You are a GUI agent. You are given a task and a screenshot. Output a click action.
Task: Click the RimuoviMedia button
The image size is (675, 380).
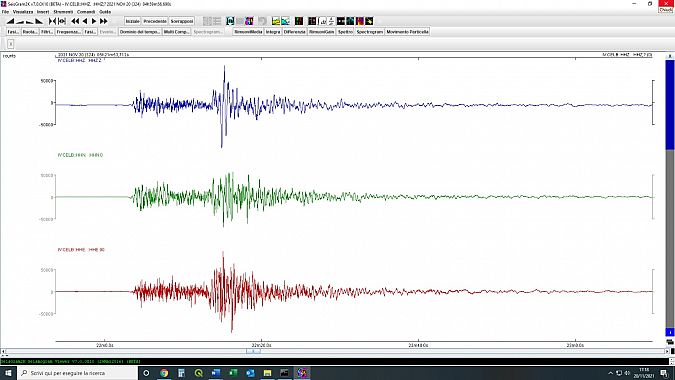(x=248, y=32)
